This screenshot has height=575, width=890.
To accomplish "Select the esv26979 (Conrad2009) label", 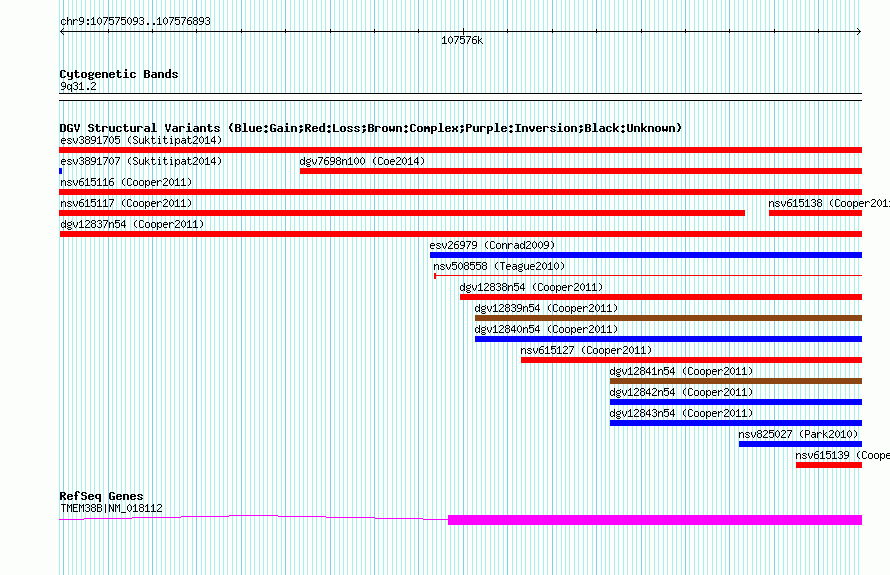I will tap(492, 245).
